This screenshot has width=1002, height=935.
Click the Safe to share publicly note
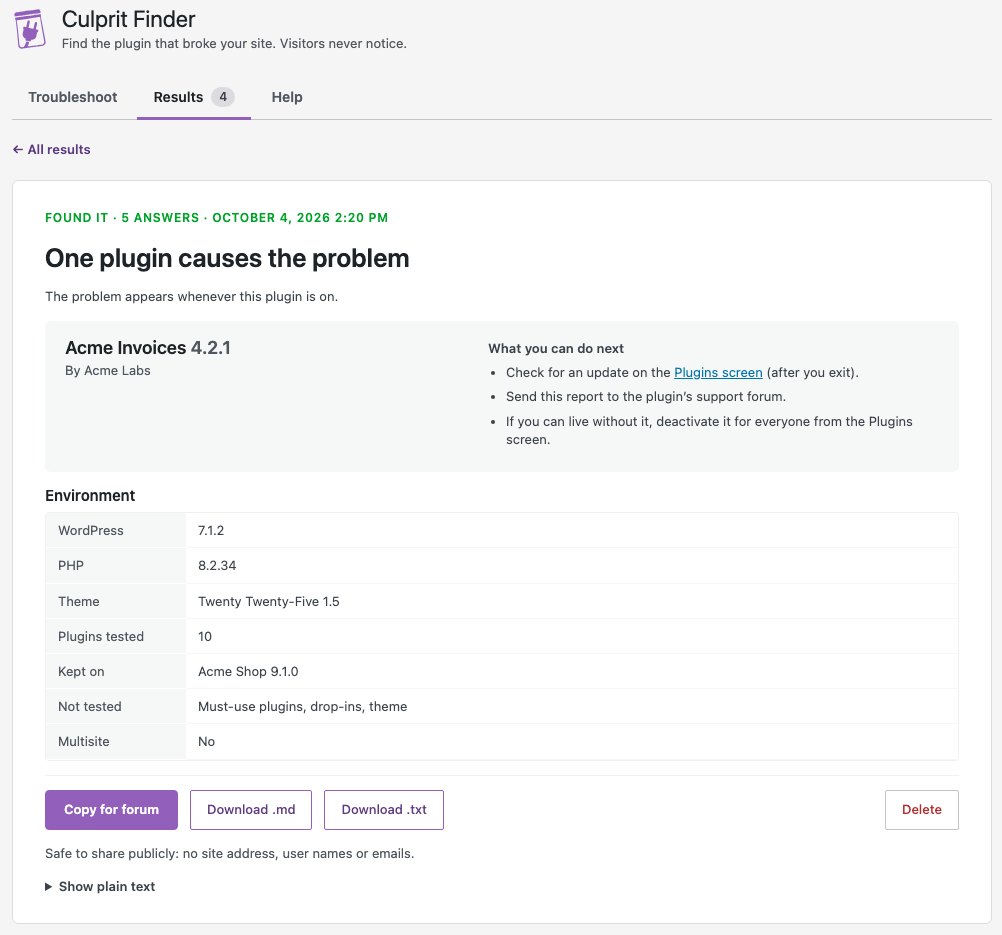(x=229, y=854)
